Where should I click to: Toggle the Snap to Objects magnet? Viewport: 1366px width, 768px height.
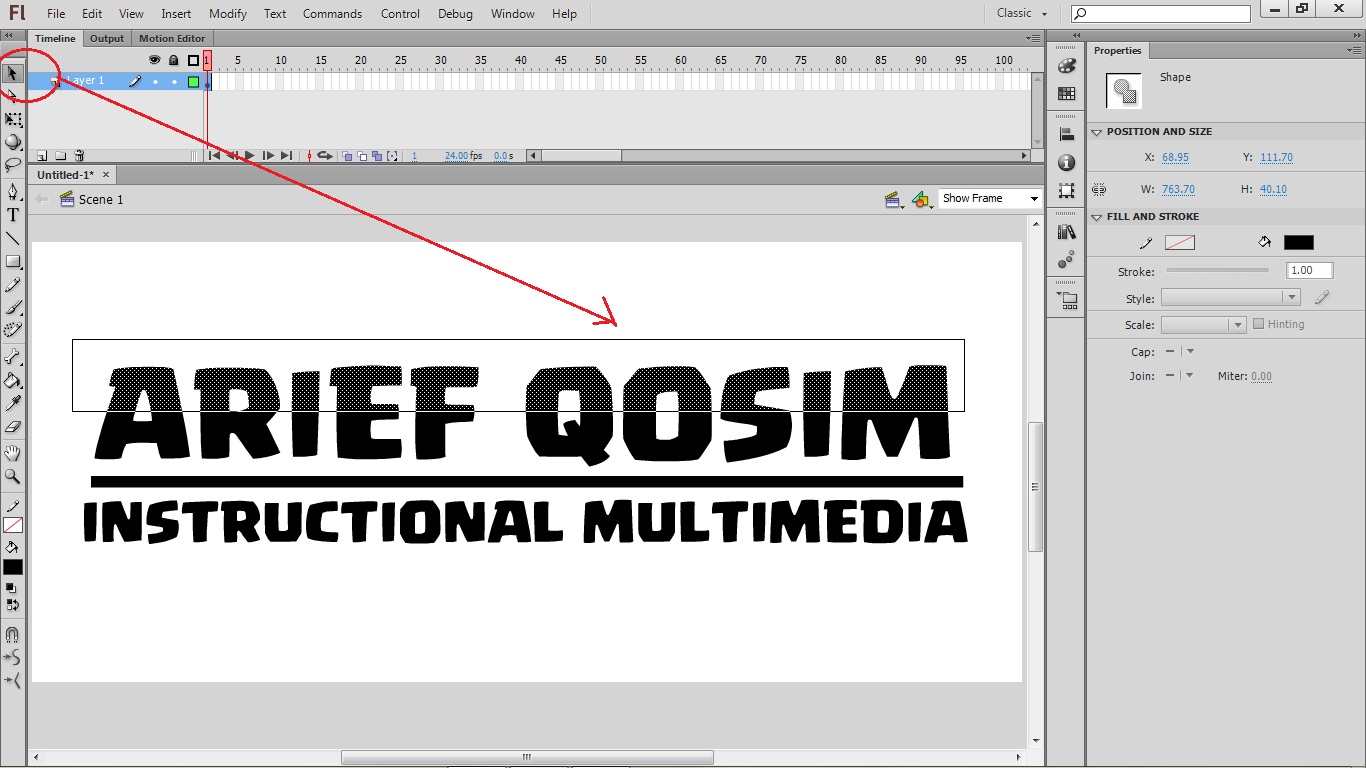(13, 634)
